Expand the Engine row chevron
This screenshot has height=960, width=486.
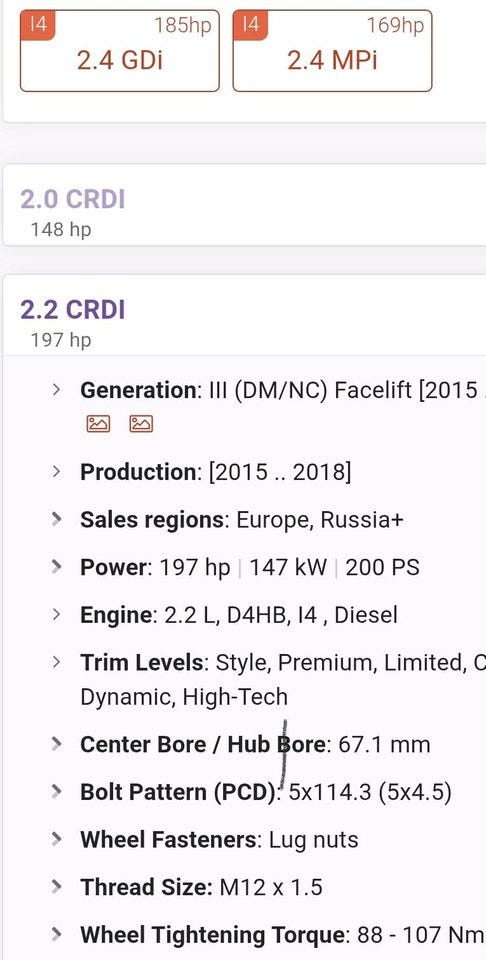click(x=56, y=614)
